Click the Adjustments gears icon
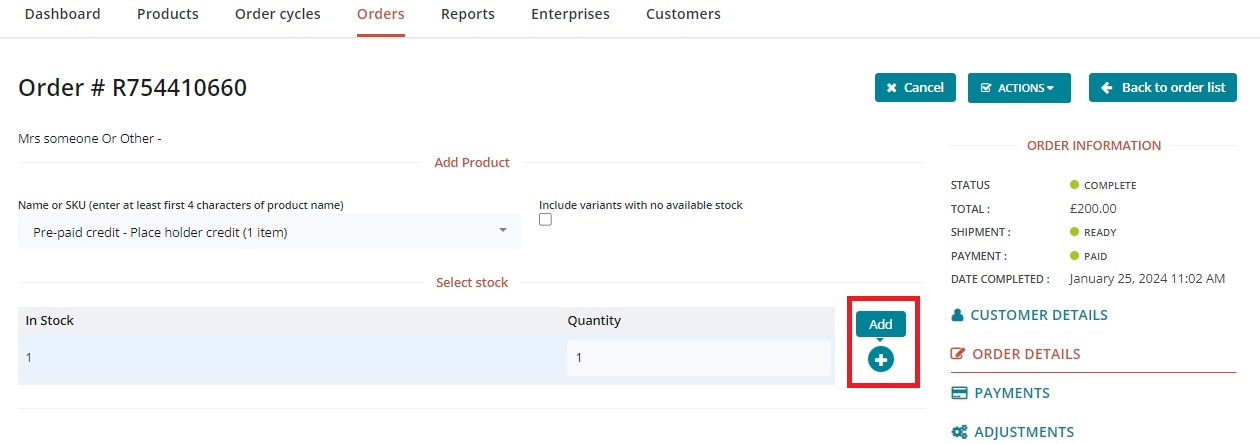 [x=959, y=432]
